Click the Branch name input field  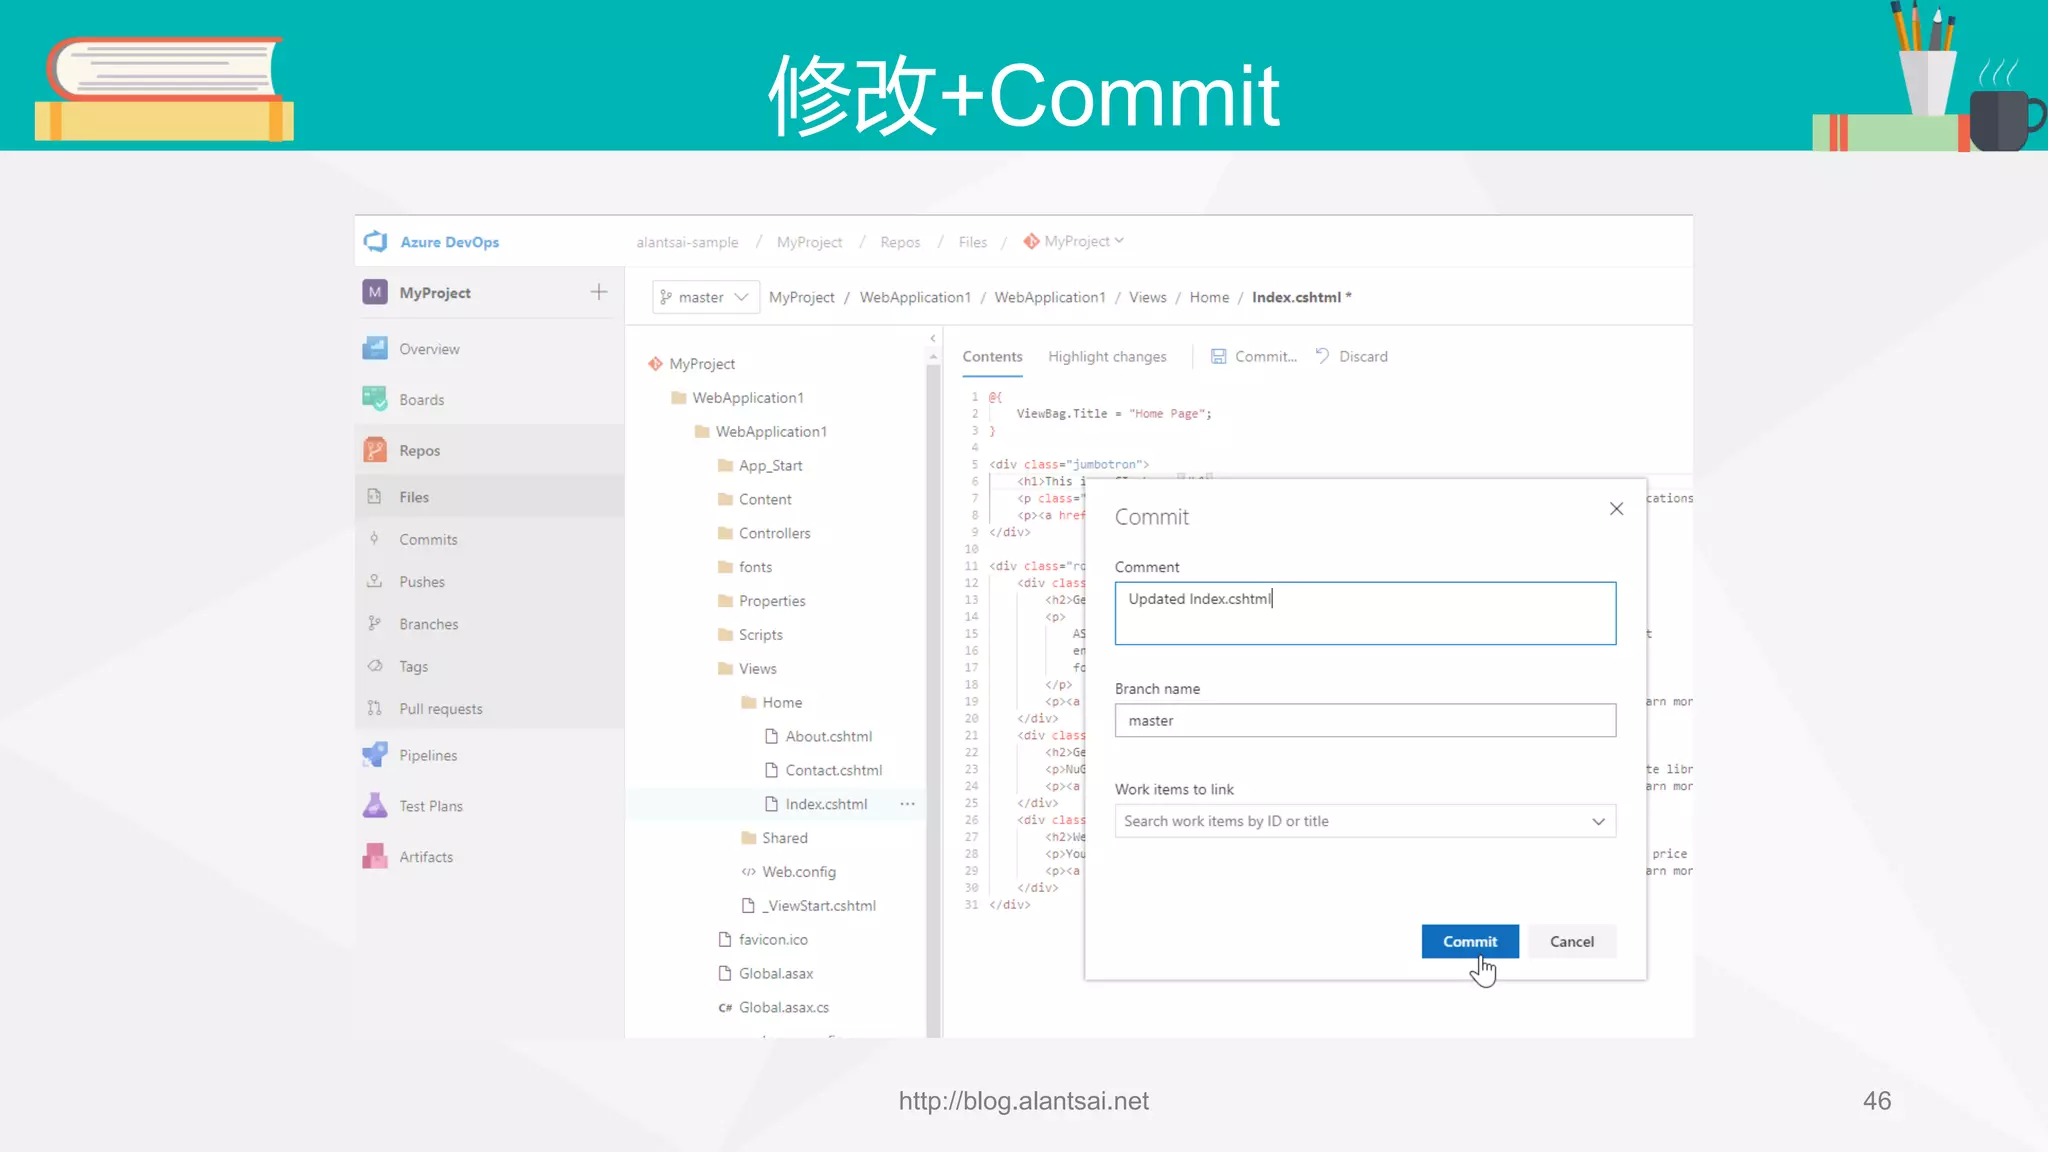(1365, 720)
